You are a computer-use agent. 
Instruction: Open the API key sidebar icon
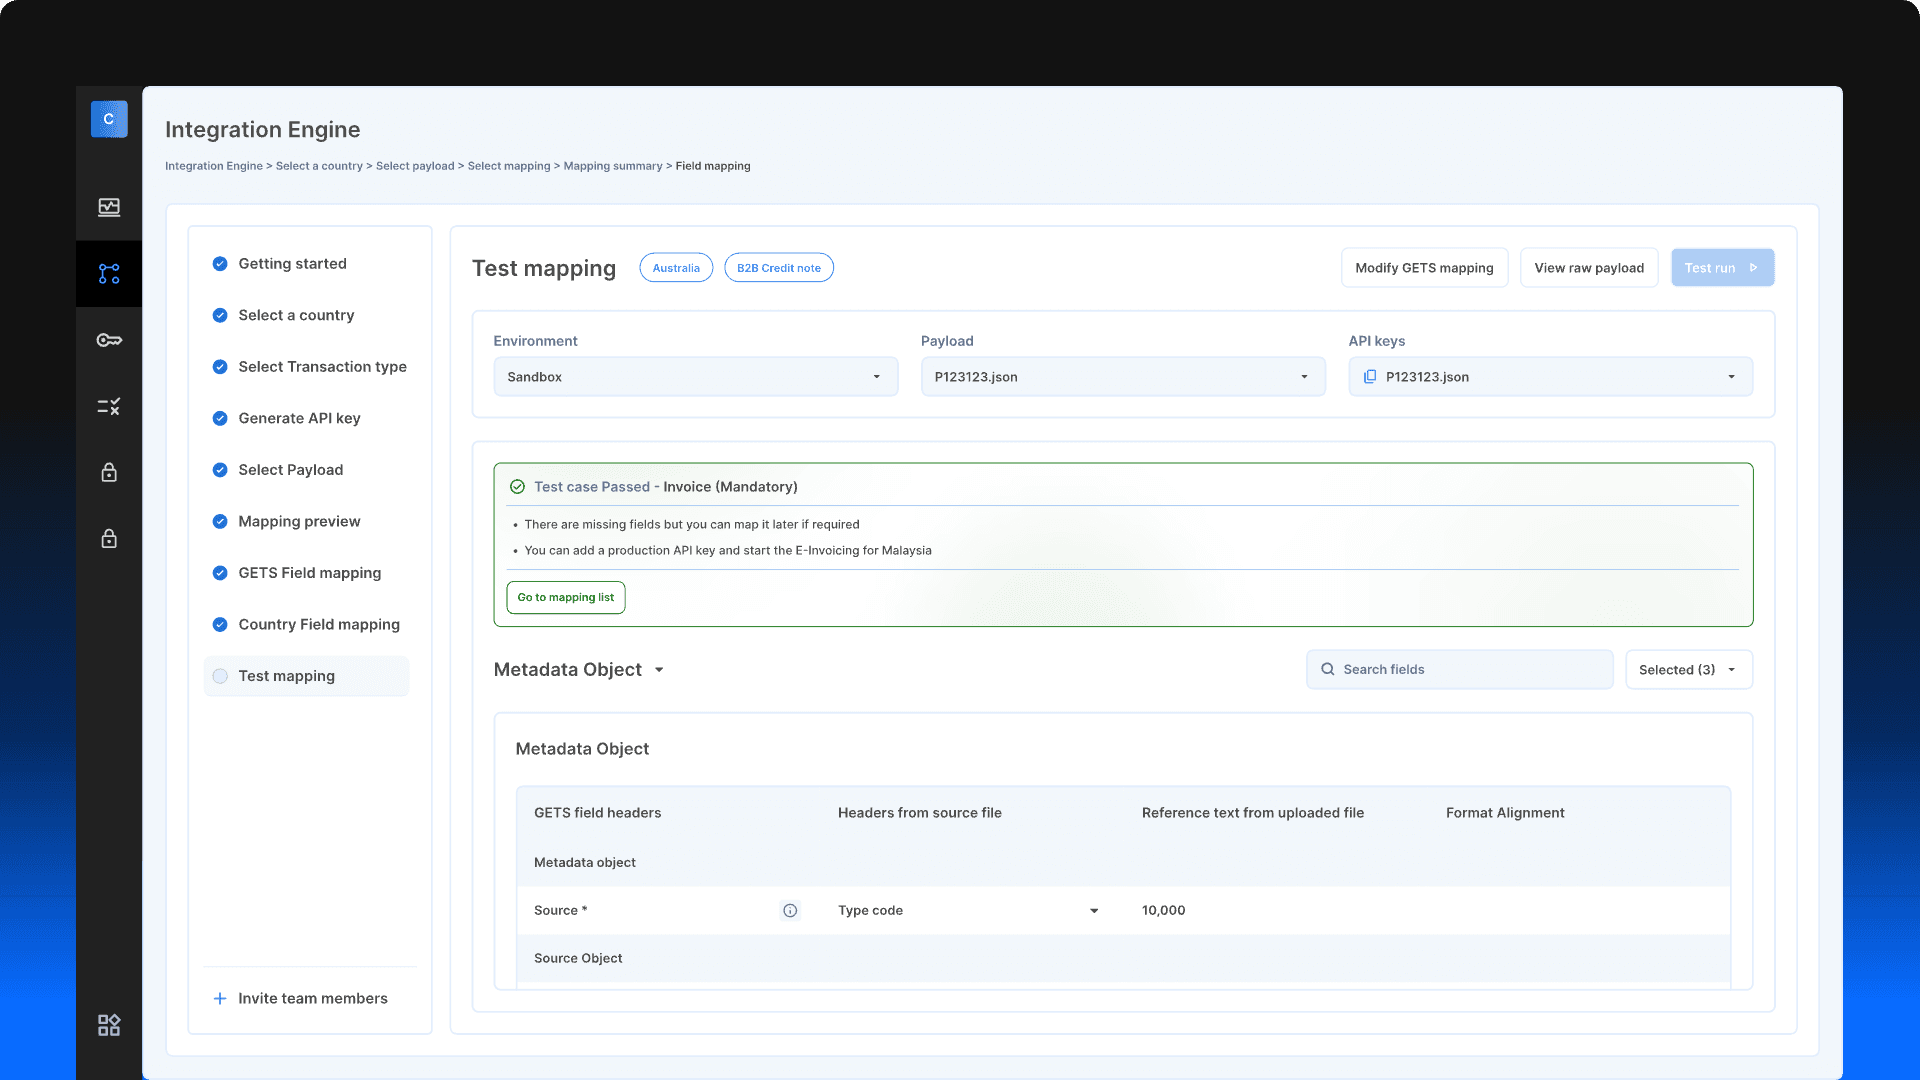(x=109, y=340)
